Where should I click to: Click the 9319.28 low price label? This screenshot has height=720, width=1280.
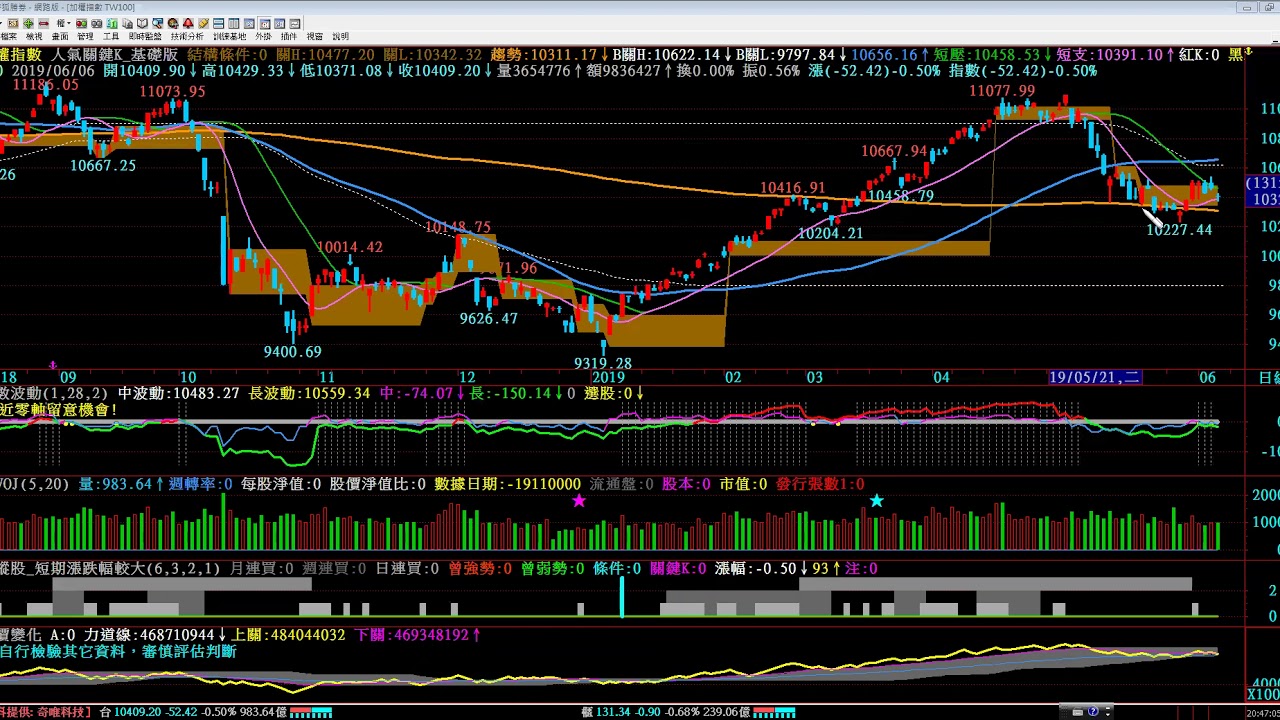click(602, 364)
